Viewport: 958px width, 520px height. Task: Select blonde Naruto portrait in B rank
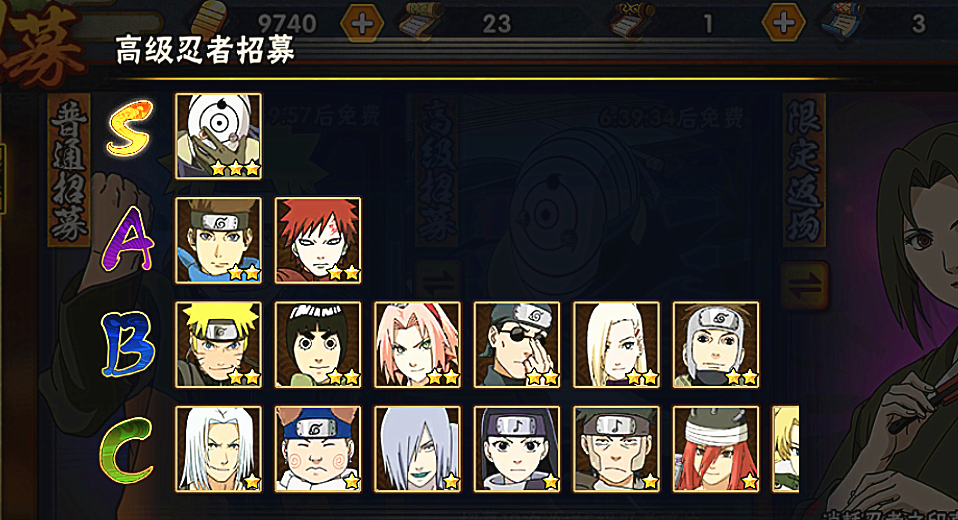(218, 345)
